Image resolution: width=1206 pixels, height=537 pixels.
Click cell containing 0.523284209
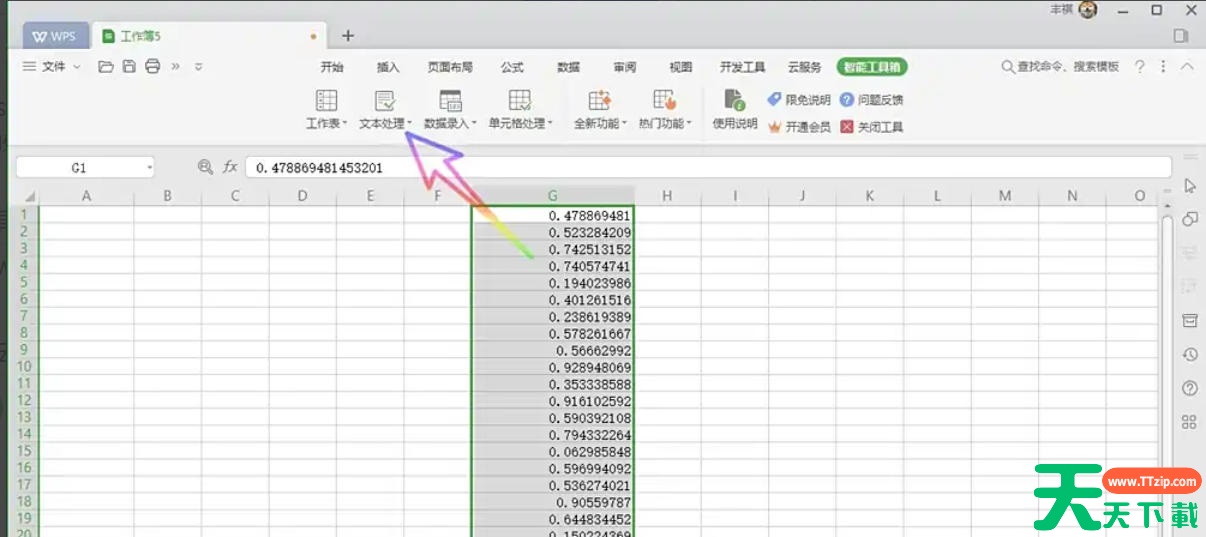(552, 232)
